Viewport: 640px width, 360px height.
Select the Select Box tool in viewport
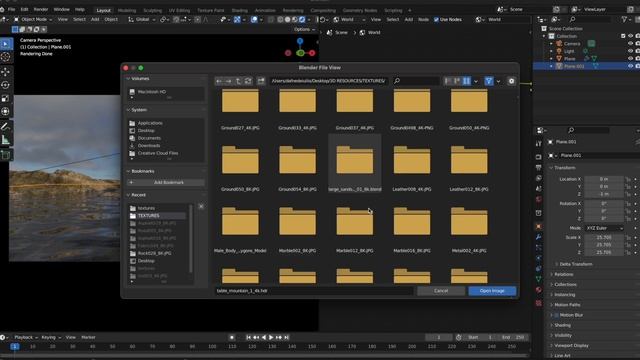tap(6, 44)
